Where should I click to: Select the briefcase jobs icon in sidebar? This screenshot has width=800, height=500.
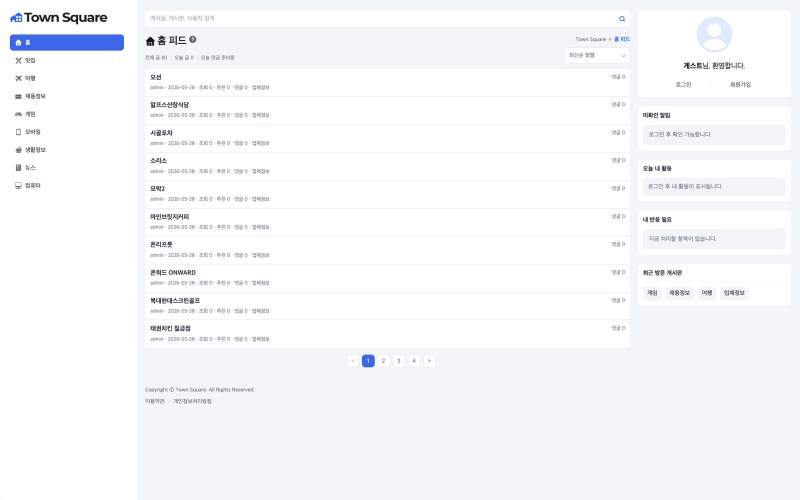coord(18,96)
